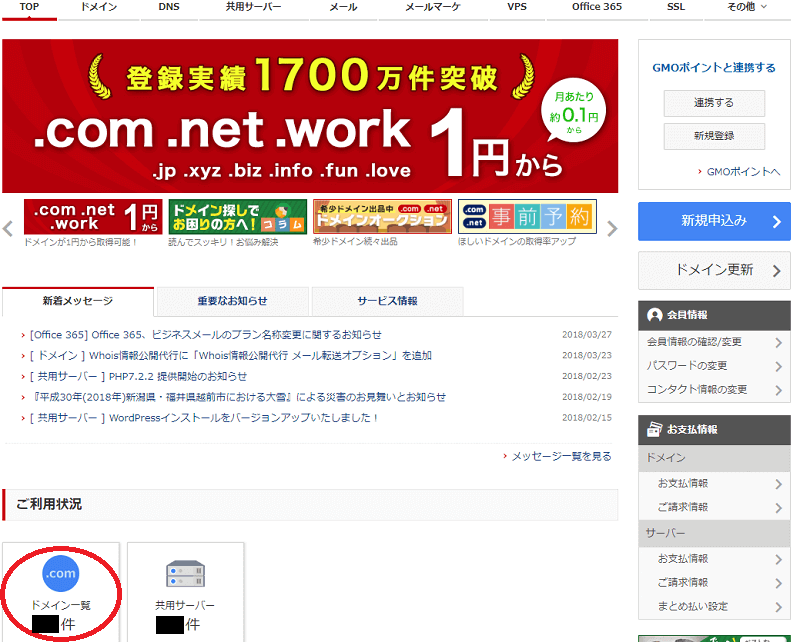Switch to the 重要なお知らせ tab

click(x=233, y=302)
